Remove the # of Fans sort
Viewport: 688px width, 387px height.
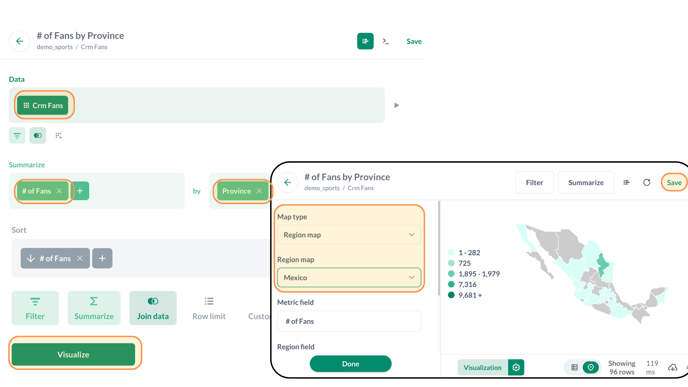tap(80, 258)
